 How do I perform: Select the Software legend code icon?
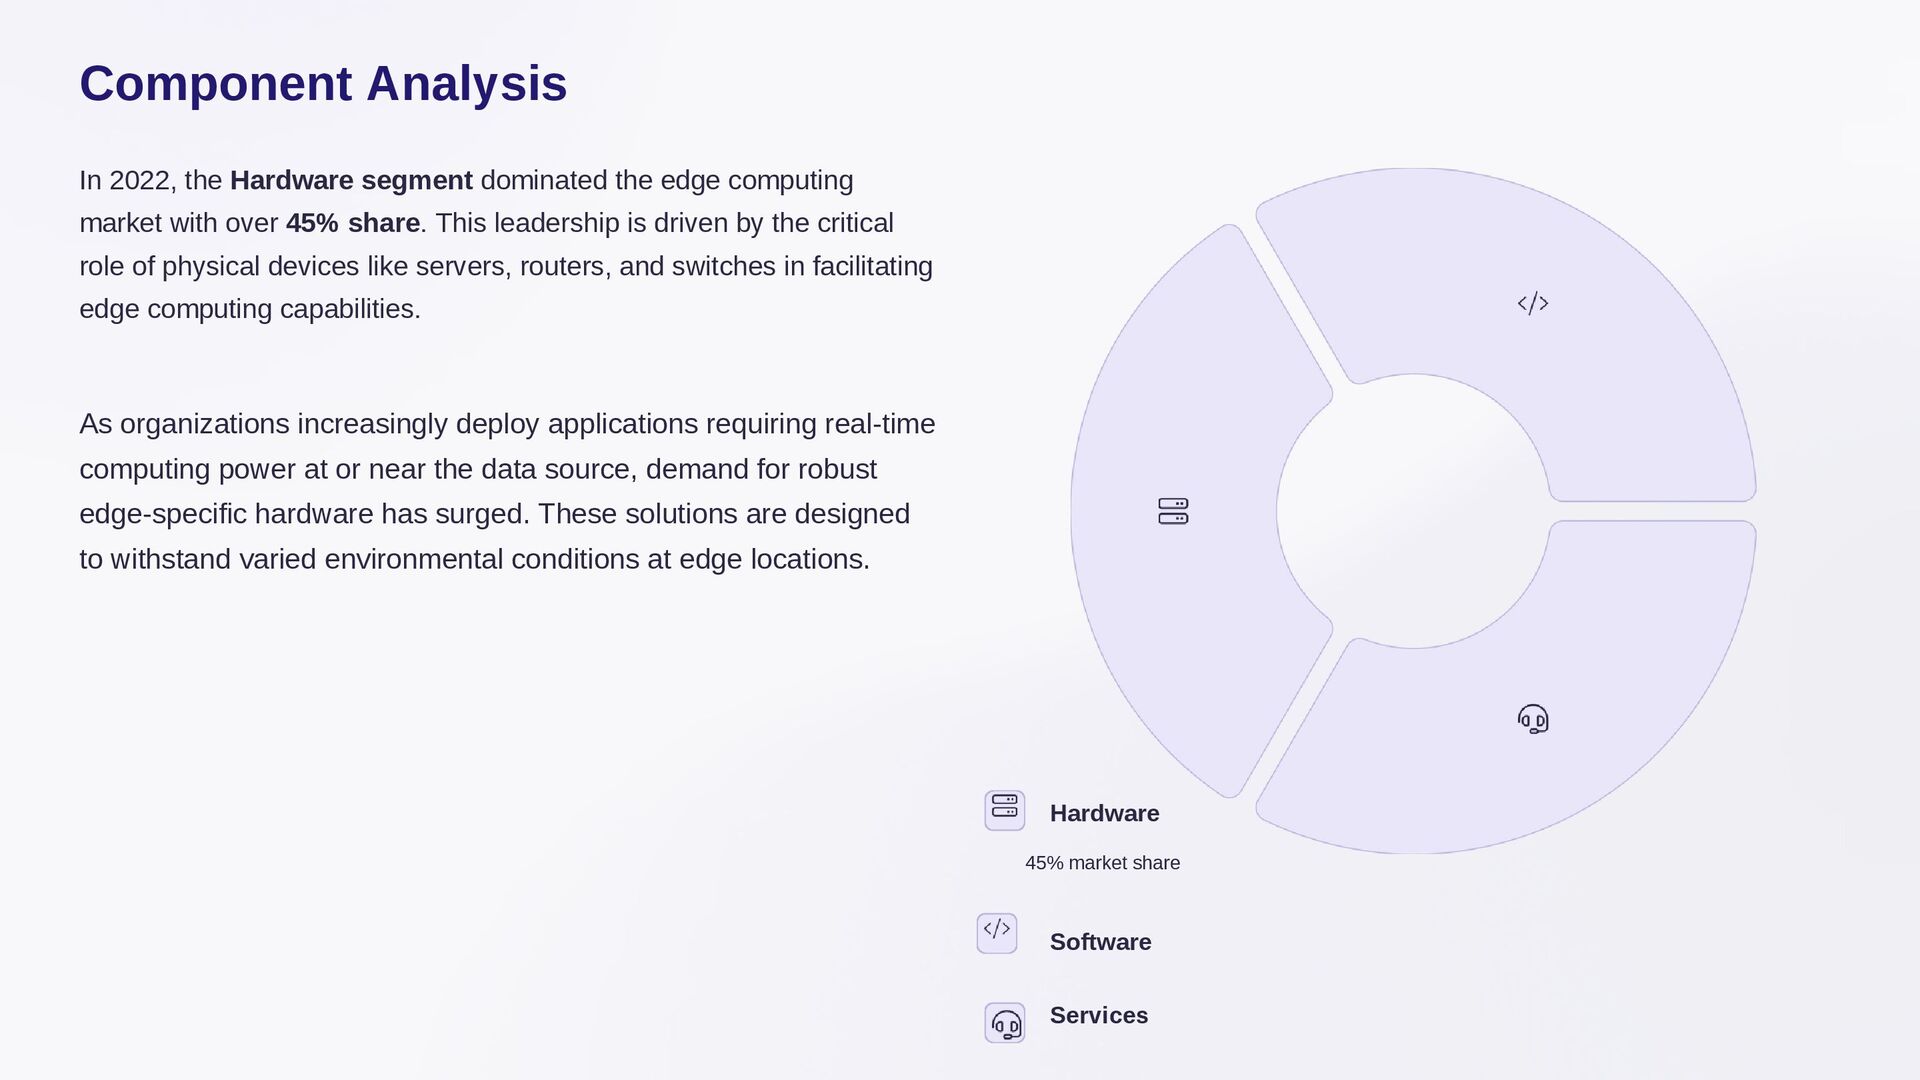997,933
